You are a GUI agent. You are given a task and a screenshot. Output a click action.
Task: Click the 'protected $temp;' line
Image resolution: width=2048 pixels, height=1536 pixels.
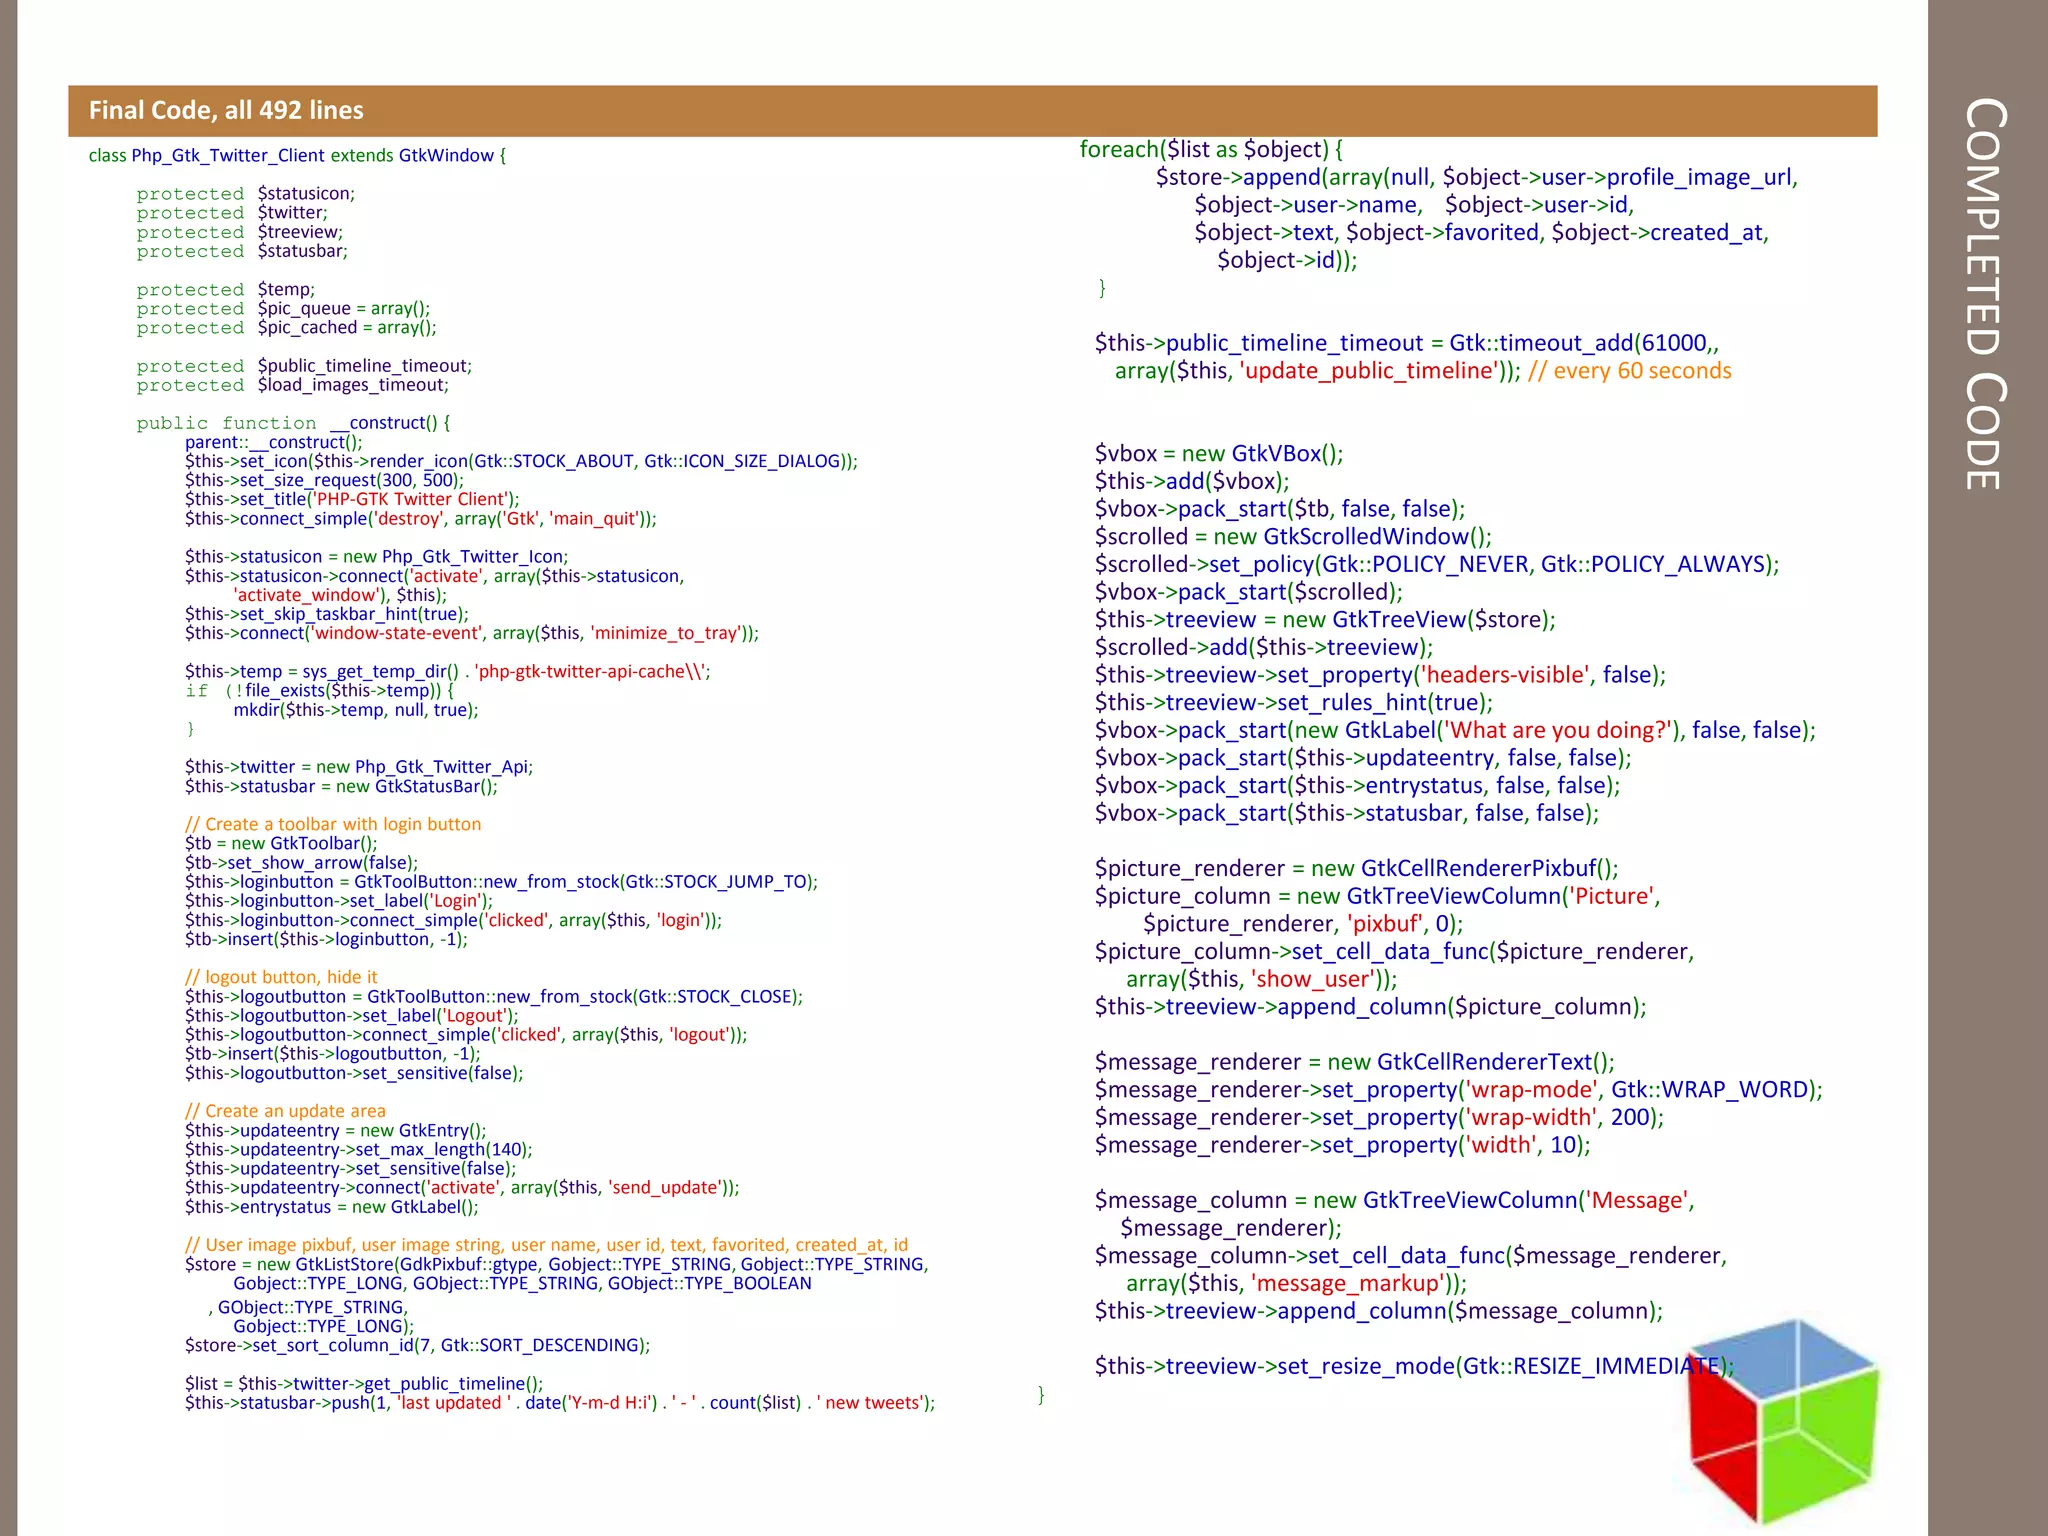(x=226, y=290)
